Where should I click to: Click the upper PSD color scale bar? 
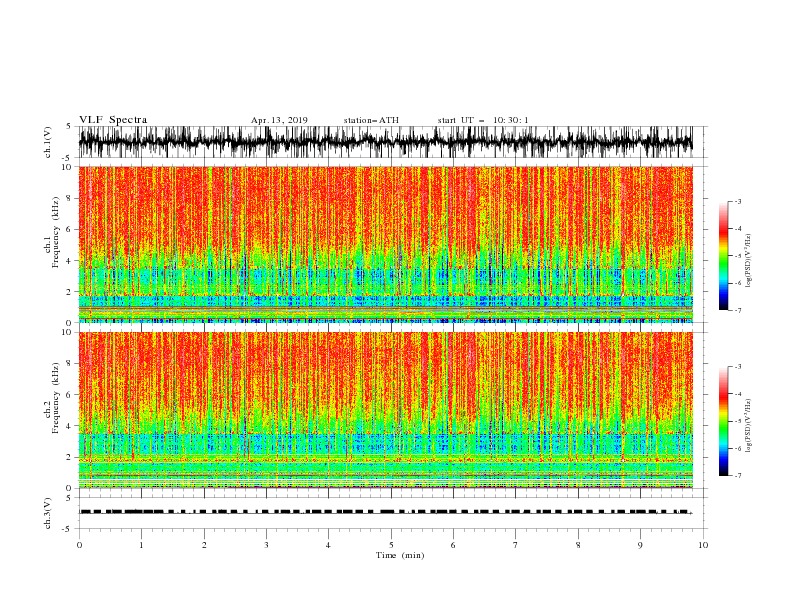723,256
